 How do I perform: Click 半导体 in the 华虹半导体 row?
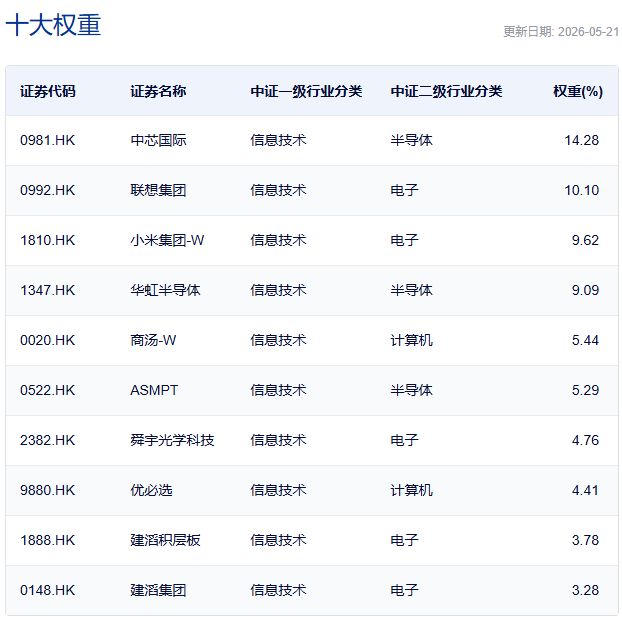coord(411,290)
